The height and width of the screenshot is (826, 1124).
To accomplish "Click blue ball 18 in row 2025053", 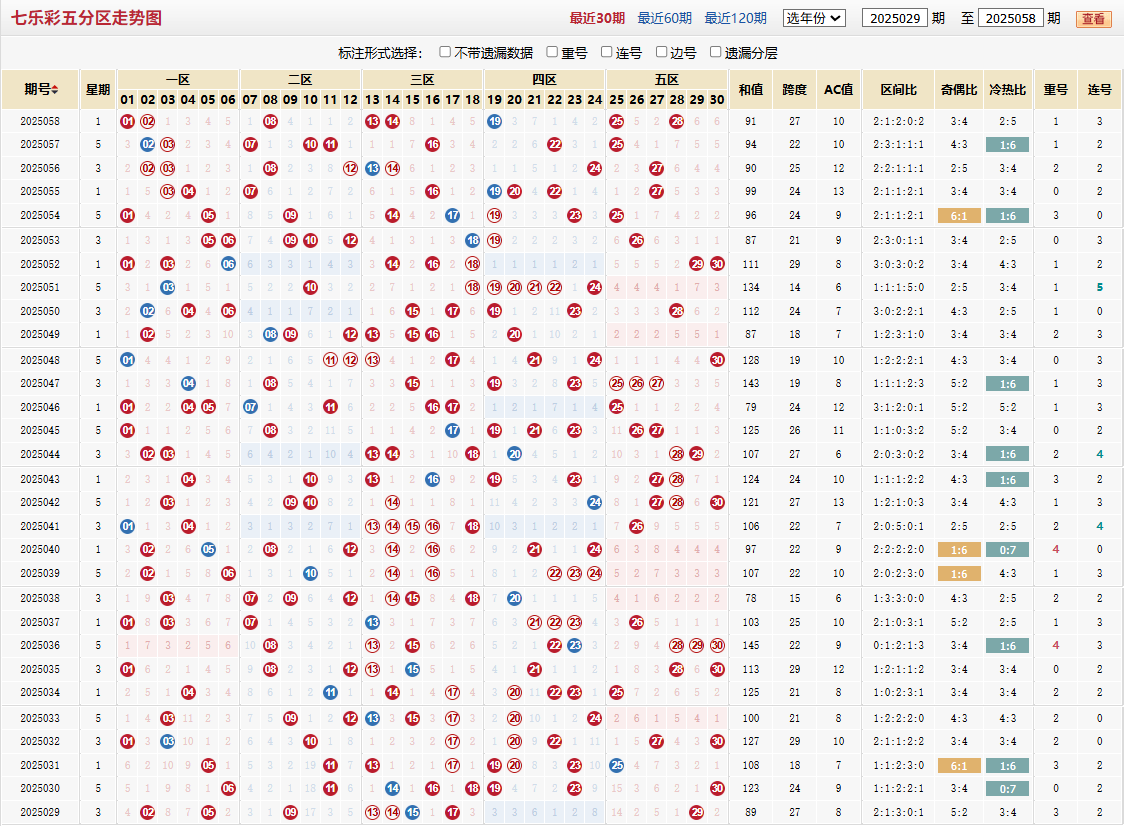I will [472, 240].
